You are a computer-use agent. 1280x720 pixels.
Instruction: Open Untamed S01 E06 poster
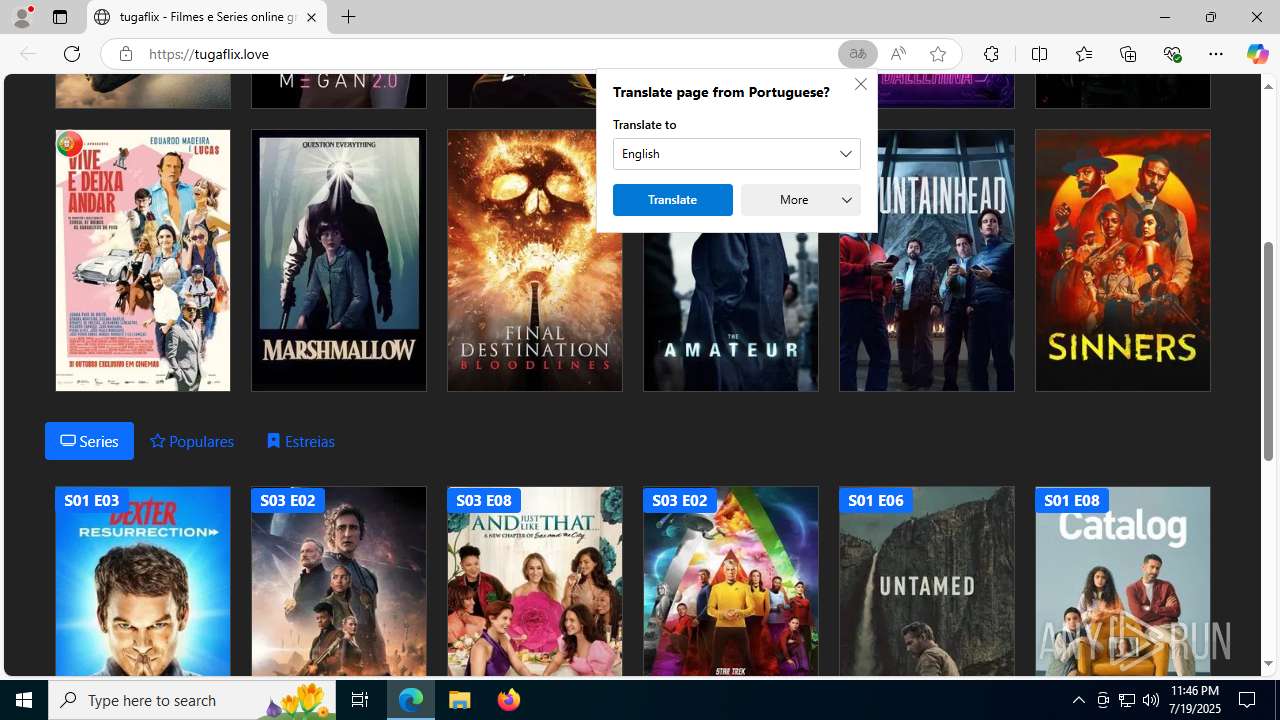coord(927,581)
